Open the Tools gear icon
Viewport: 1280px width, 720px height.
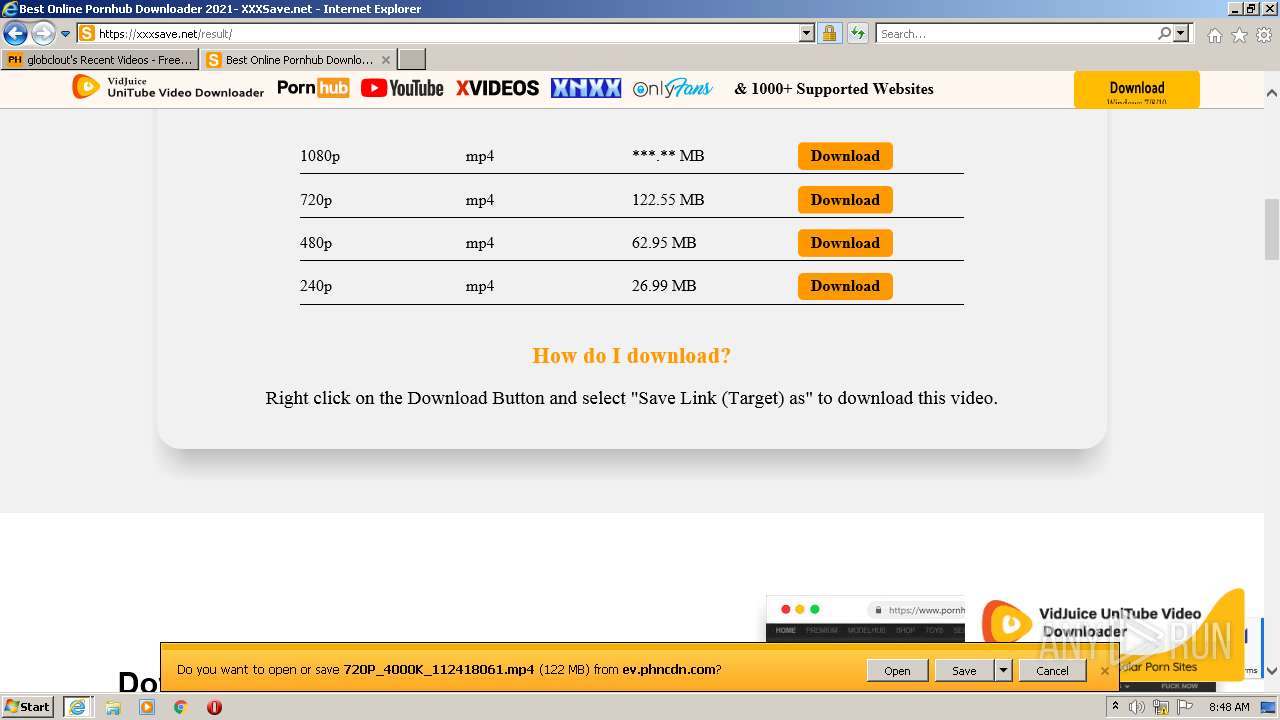(1264, 35)
